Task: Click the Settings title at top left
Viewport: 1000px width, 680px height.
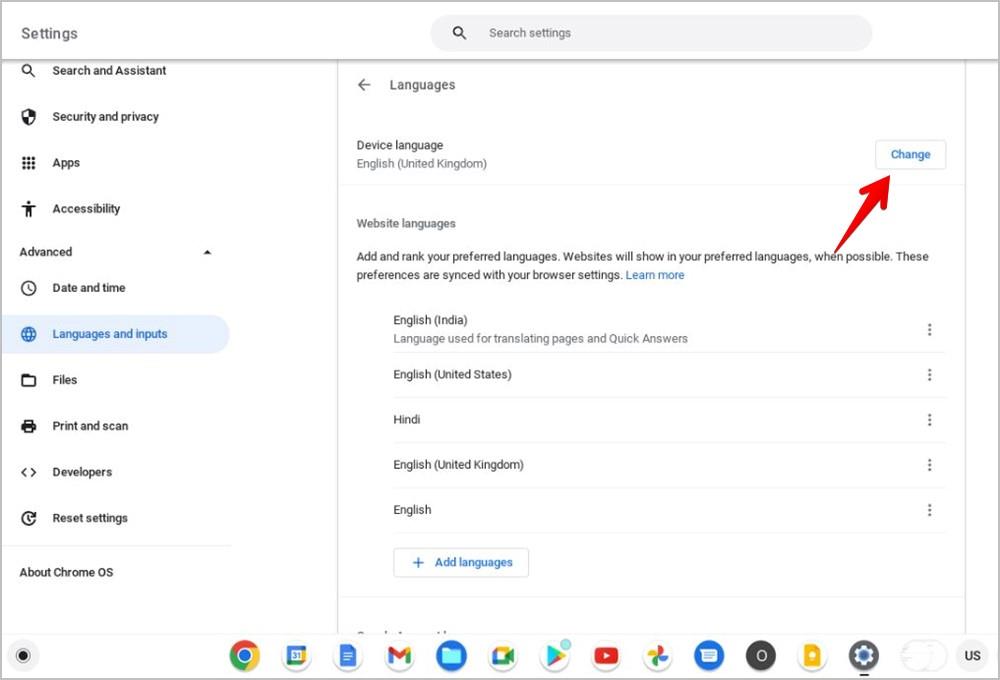Action: 49,33
